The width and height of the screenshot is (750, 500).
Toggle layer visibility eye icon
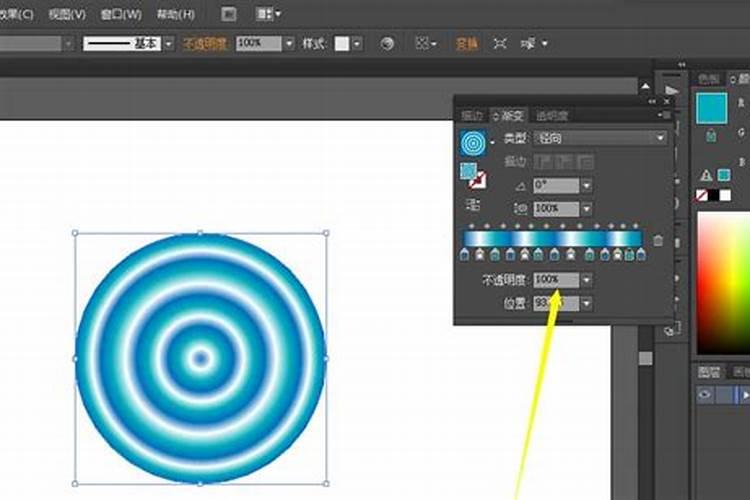pos(705,395)
